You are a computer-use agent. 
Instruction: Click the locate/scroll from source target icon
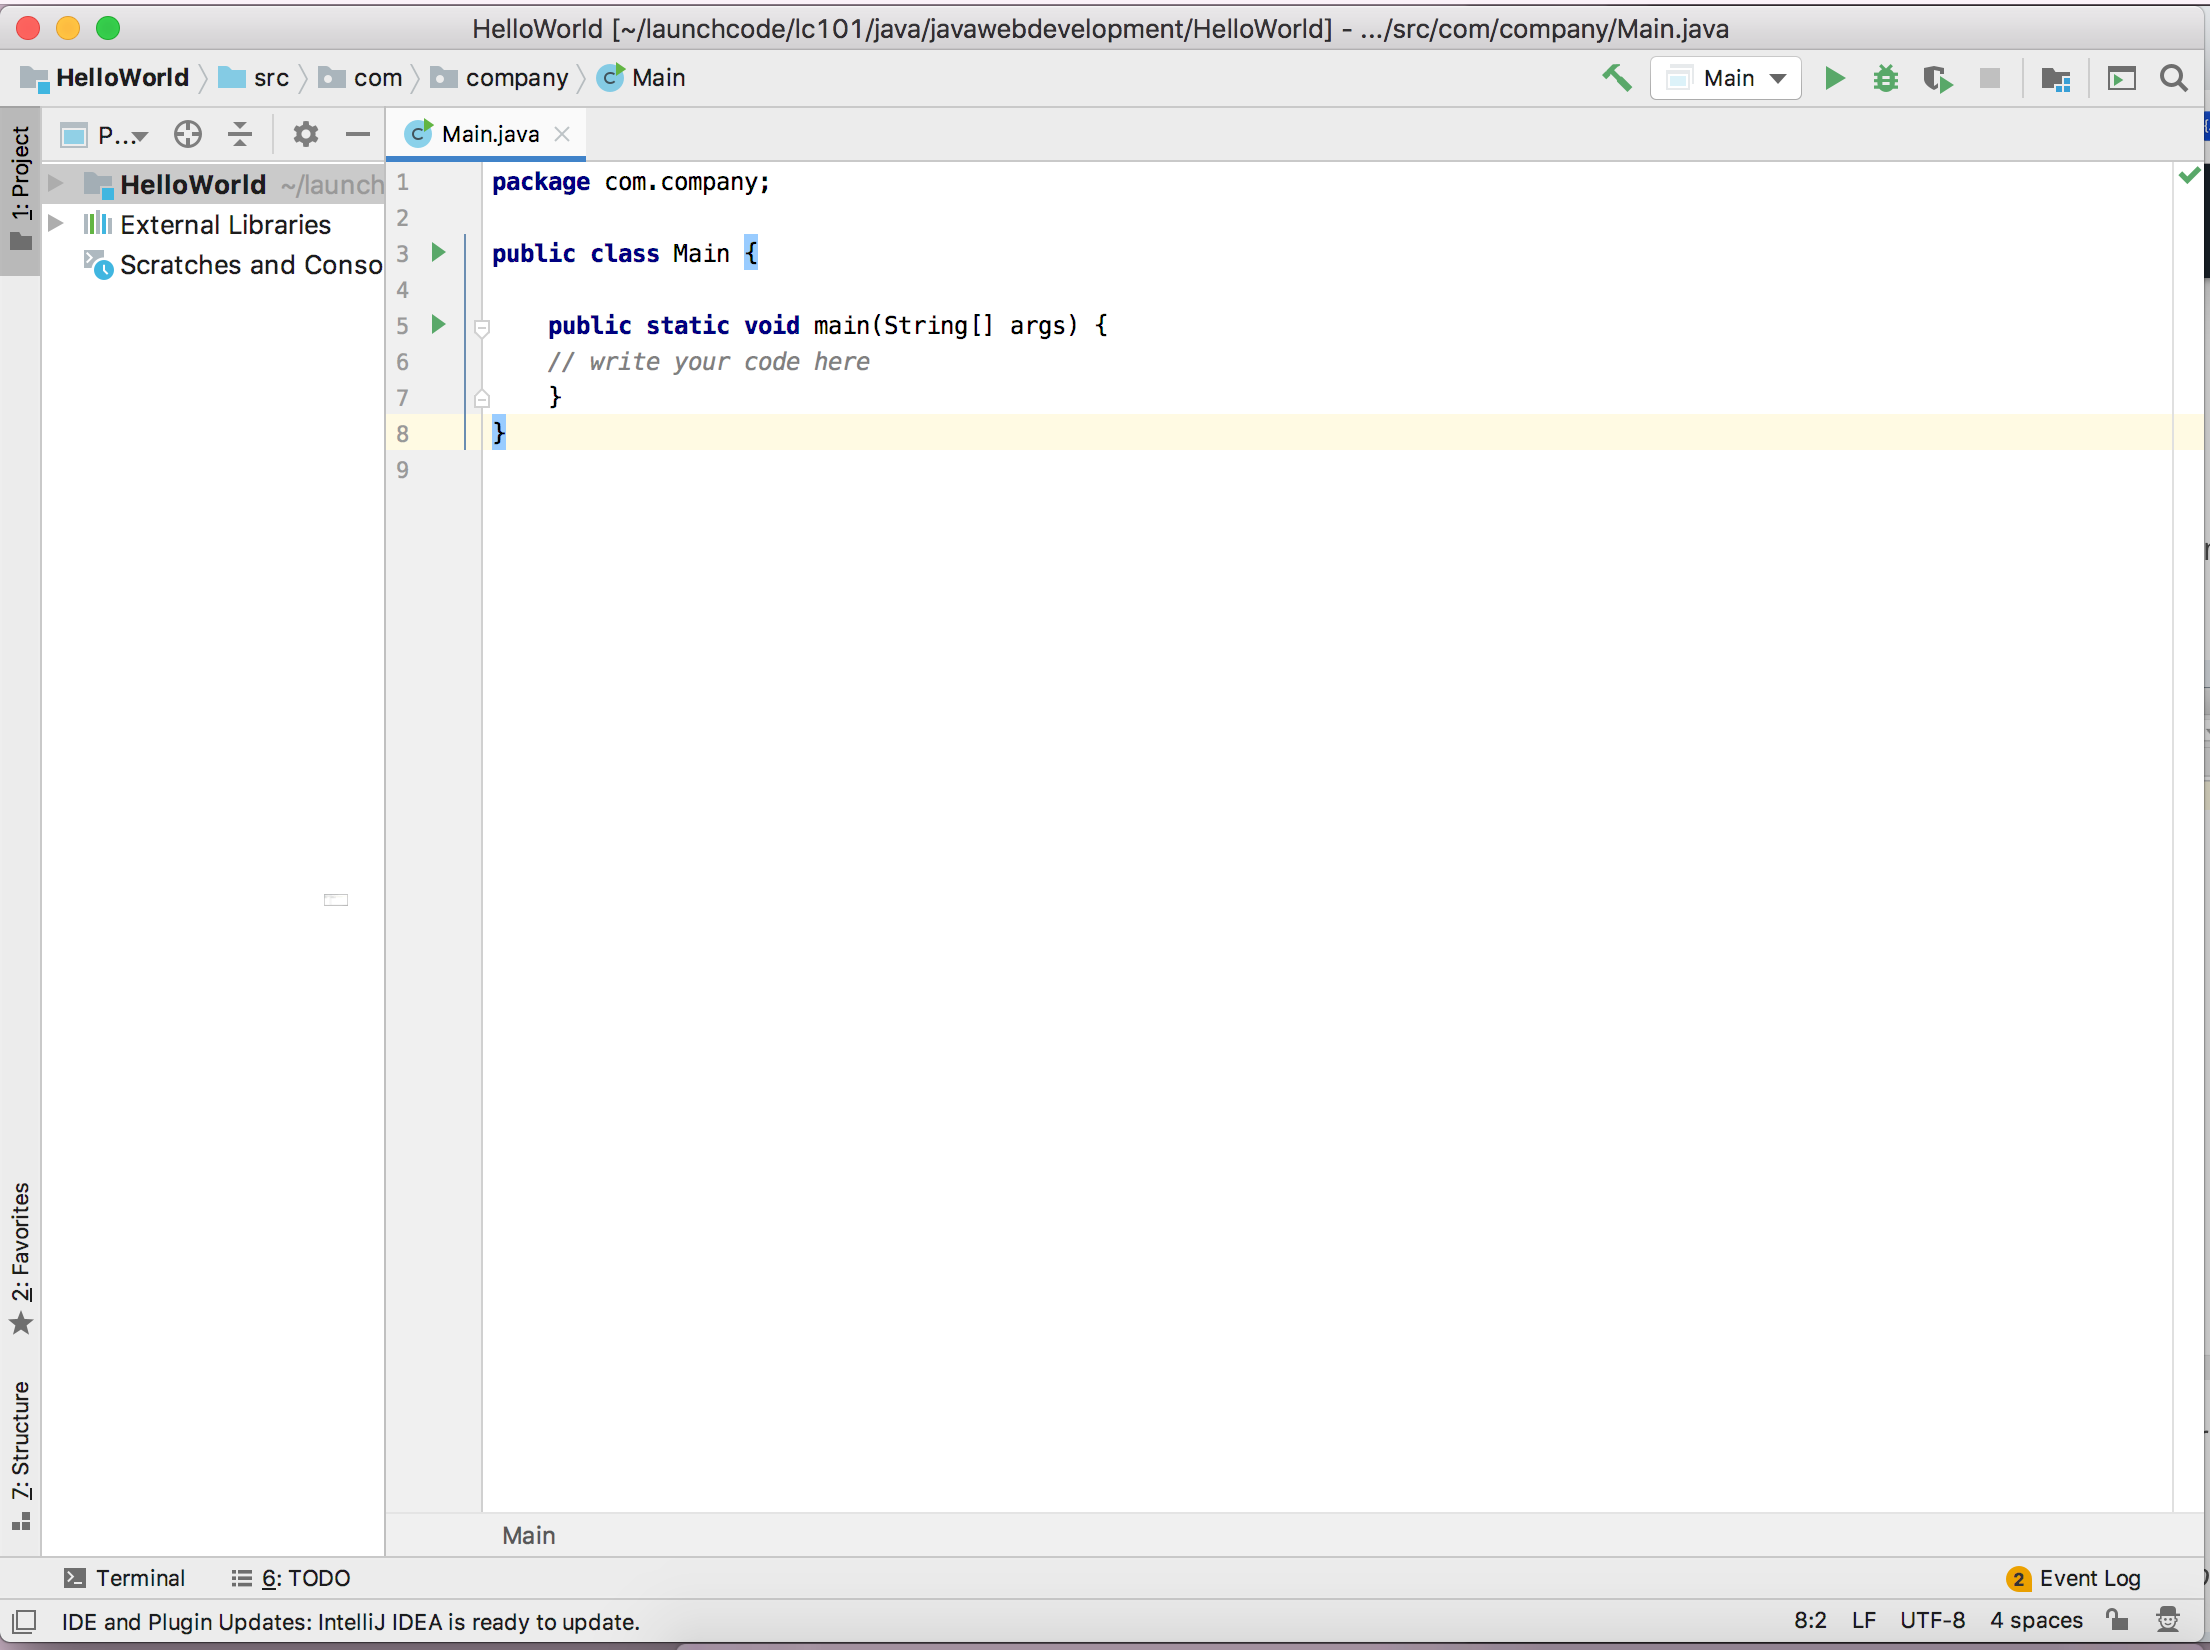188,134
